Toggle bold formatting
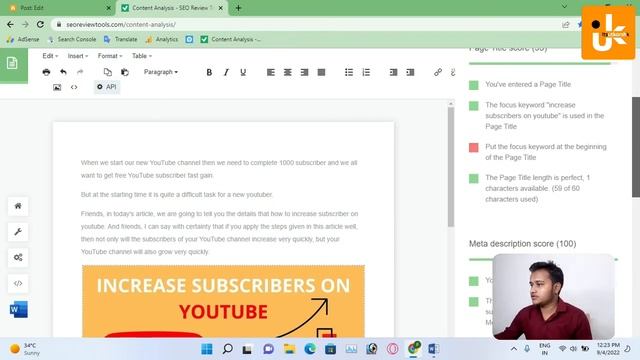640x360 pixels. coord(209,72)
